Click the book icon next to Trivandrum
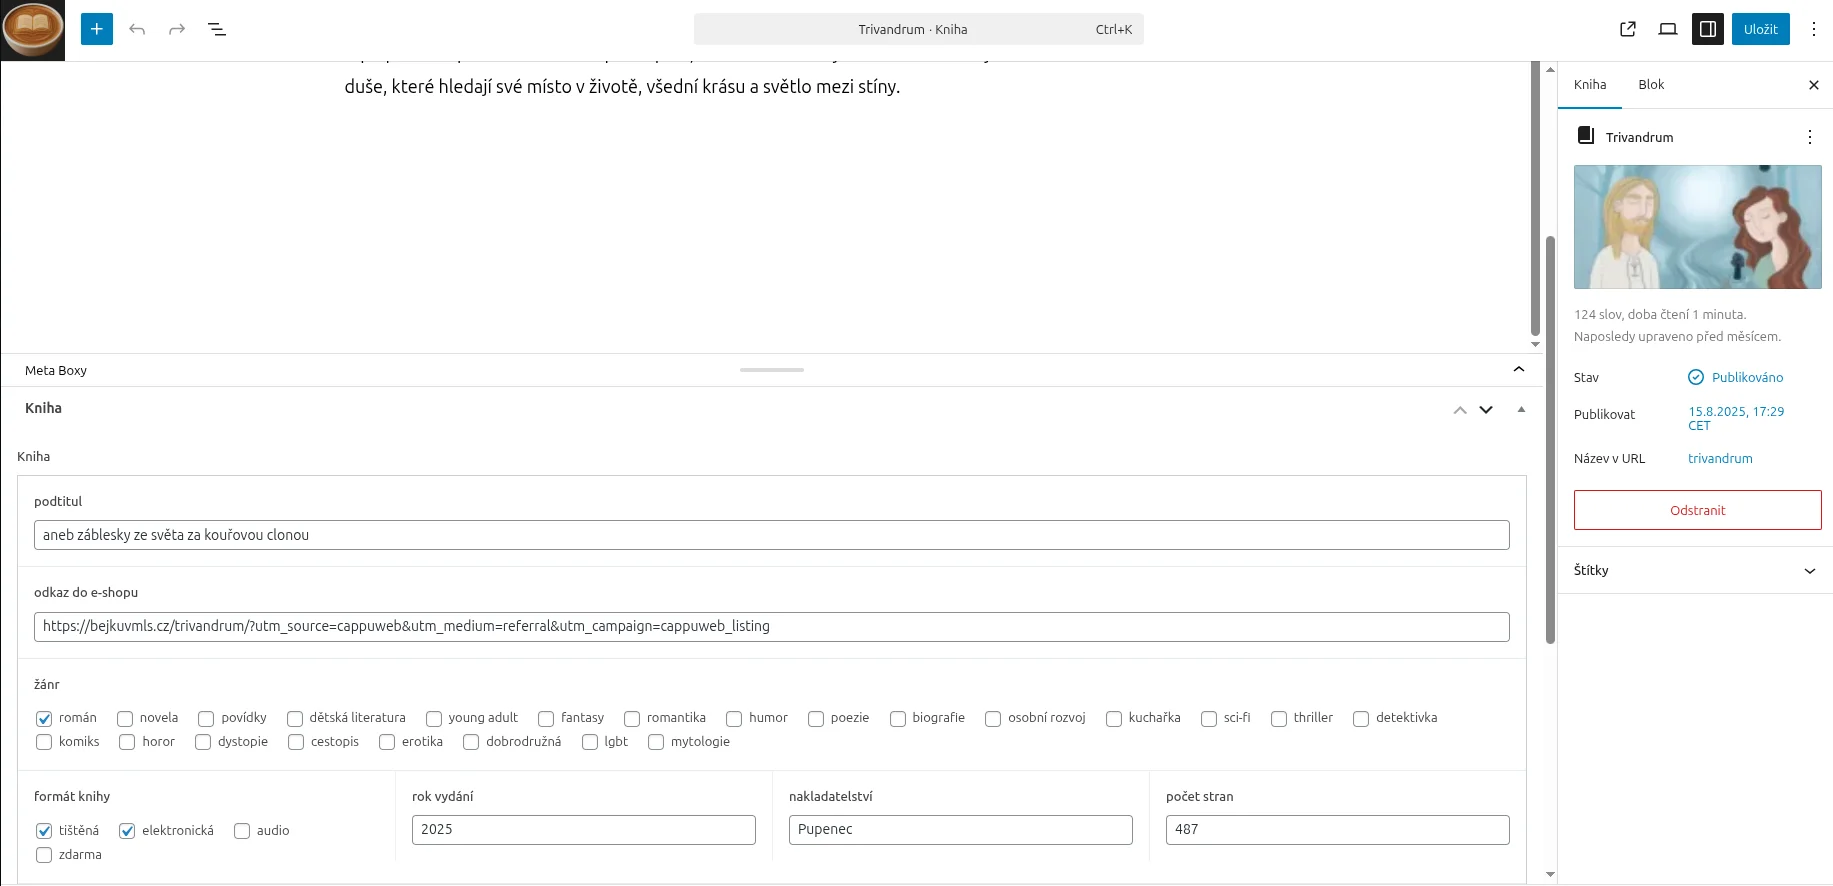This screenshot has width=1833, height=886. tap(1586, 135)
